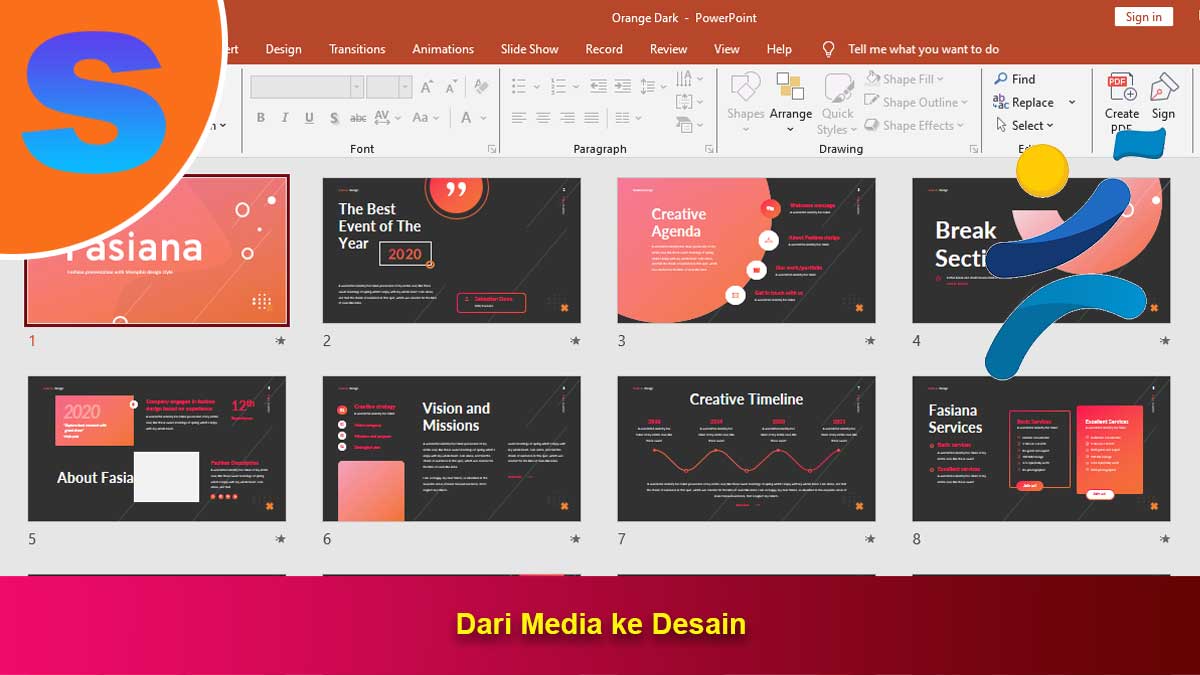
Task: Justify the text
Action: pos(591,118)
